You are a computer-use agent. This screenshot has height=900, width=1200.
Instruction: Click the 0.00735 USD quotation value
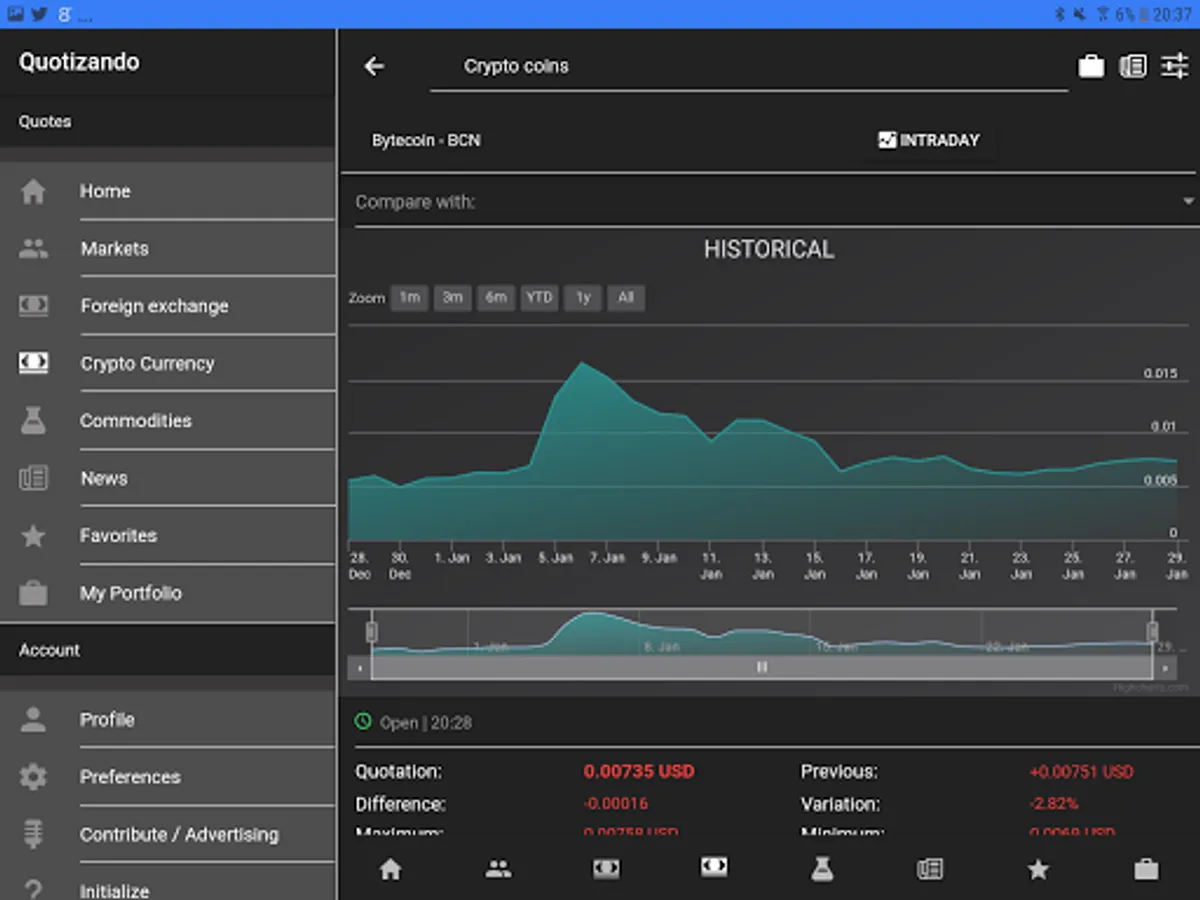pyautogui.click(x=639, y=771)
